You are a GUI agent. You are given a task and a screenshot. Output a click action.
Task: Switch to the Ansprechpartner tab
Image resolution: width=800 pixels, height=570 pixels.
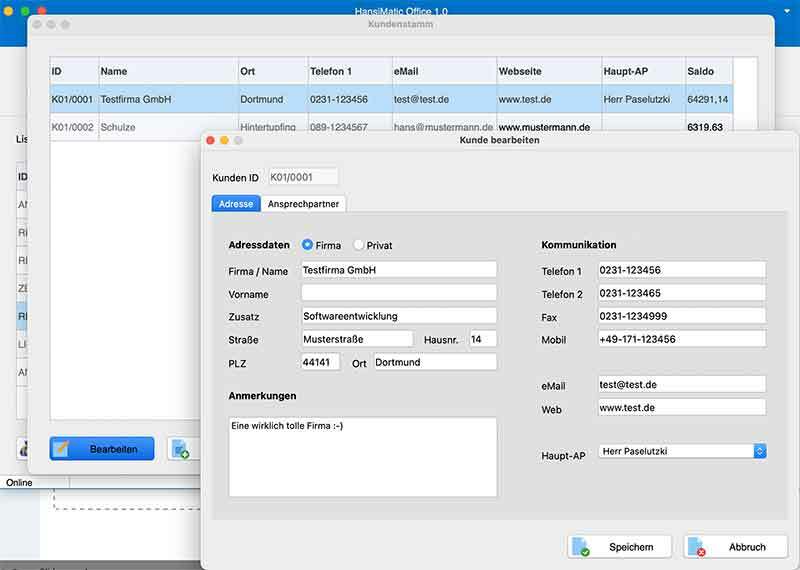click(x=304, y=204)
